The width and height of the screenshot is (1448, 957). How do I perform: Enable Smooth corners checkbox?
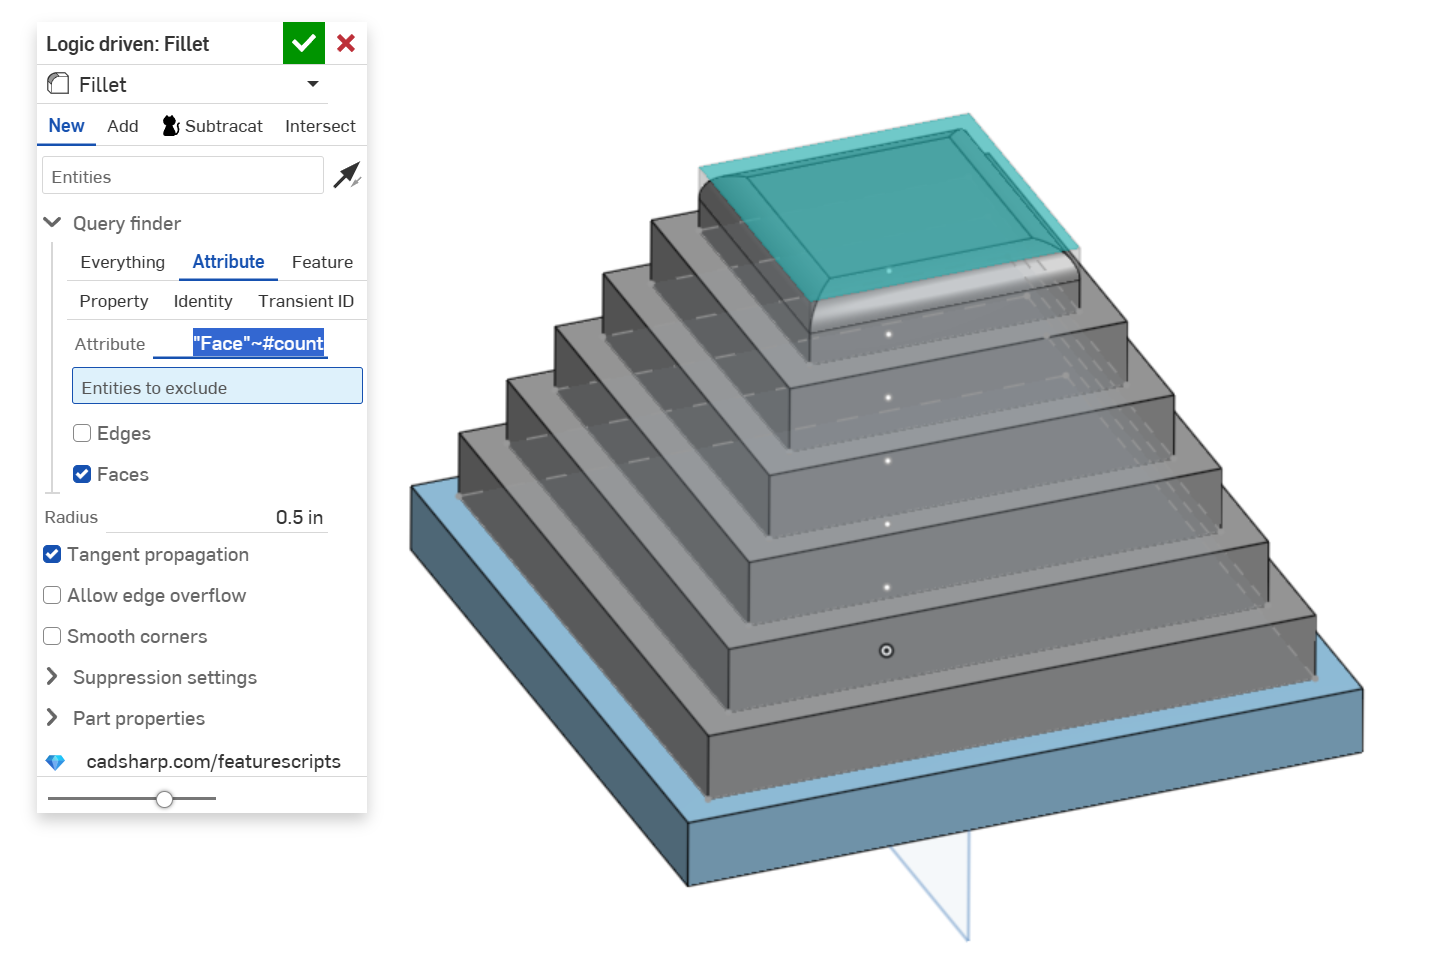[52, 636]
